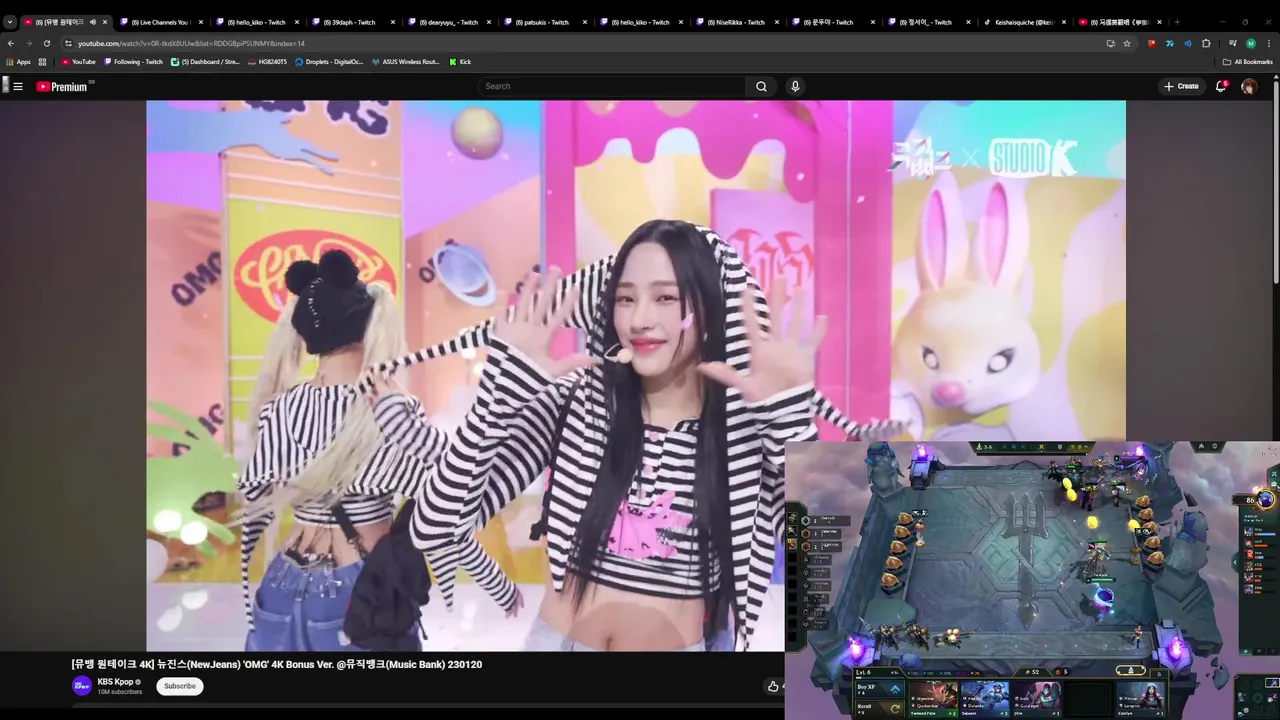Open ASUS Wireless Router bookmark

[405, 62]
